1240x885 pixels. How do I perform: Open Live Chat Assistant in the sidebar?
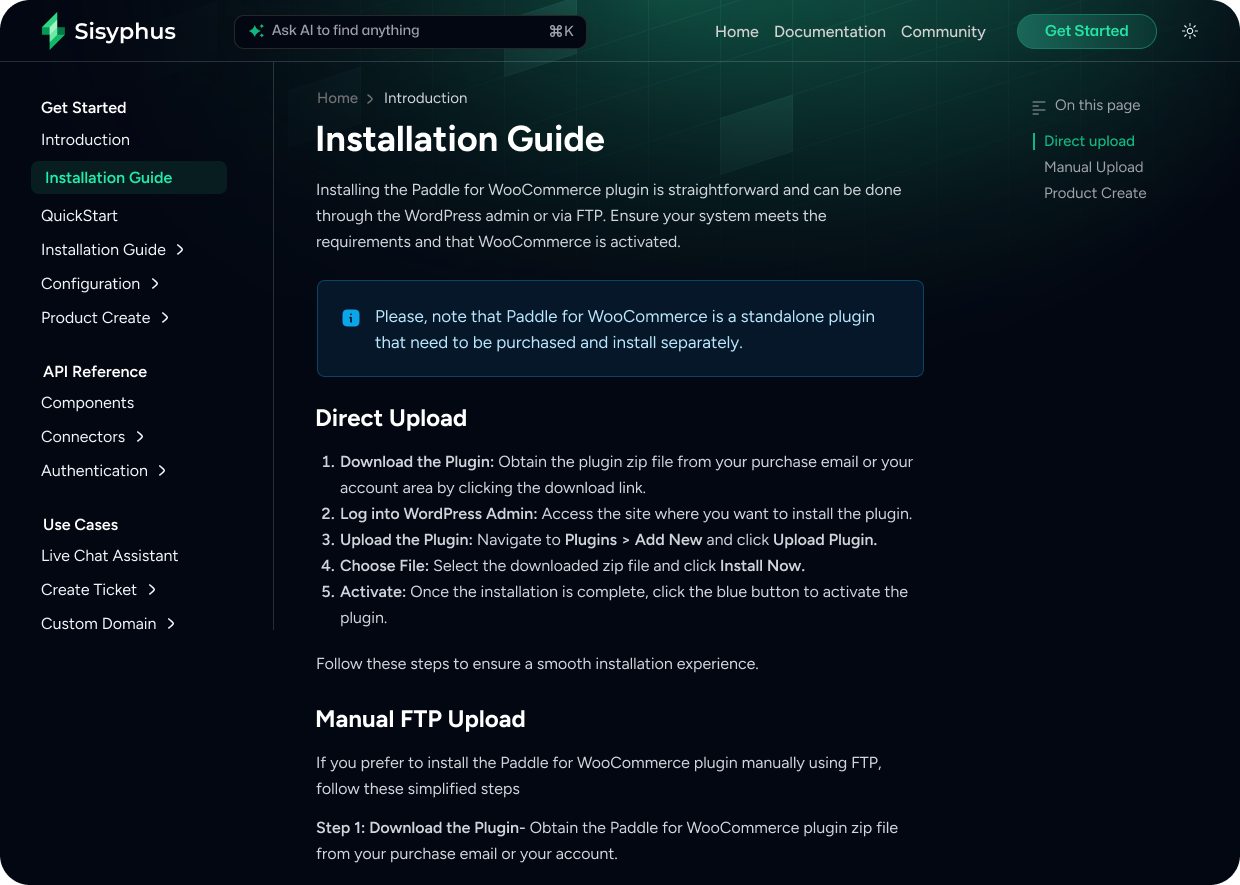tap(110, 556)
